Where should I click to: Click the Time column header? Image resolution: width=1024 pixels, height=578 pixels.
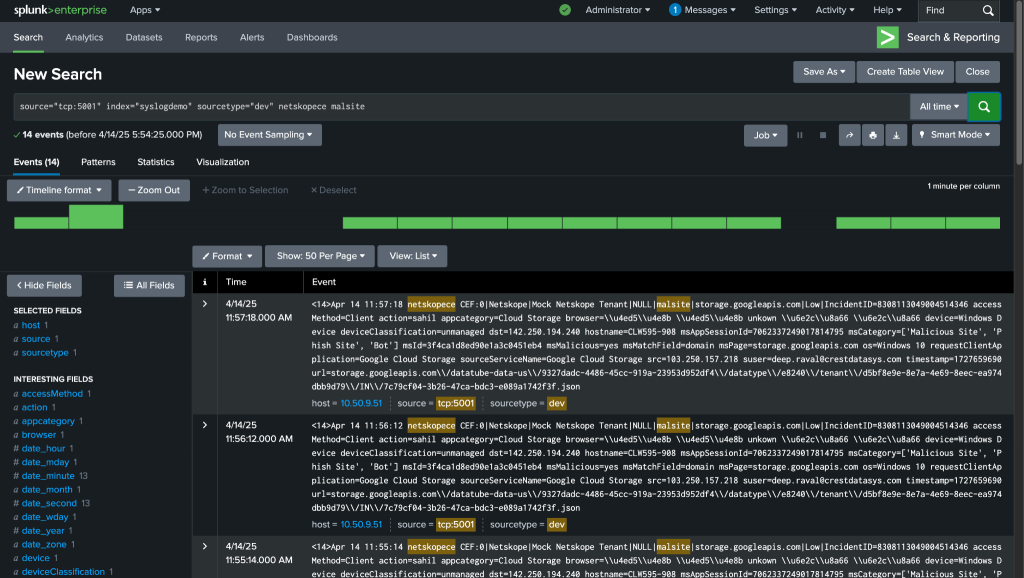point(236,282)
